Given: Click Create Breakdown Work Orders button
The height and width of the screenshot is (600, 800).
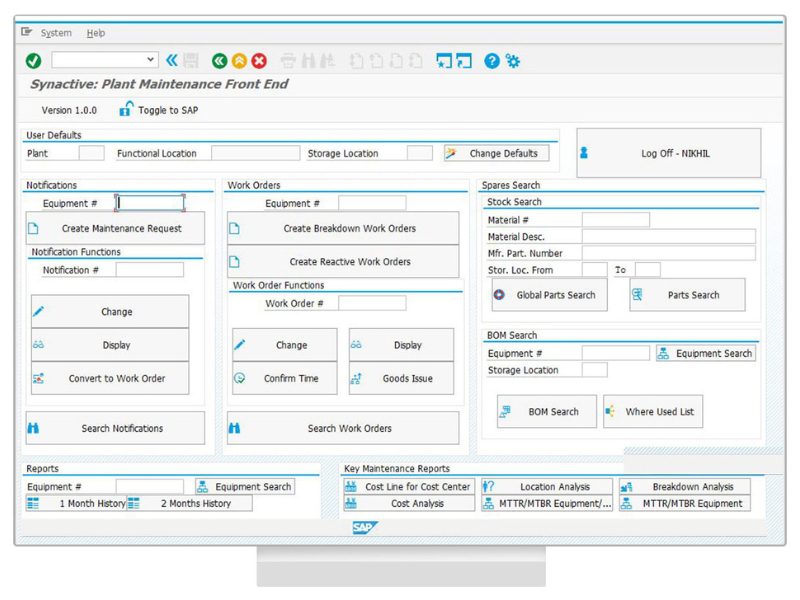Looking at the screenshot, I should pyautogui.click(x=343, y=228).
